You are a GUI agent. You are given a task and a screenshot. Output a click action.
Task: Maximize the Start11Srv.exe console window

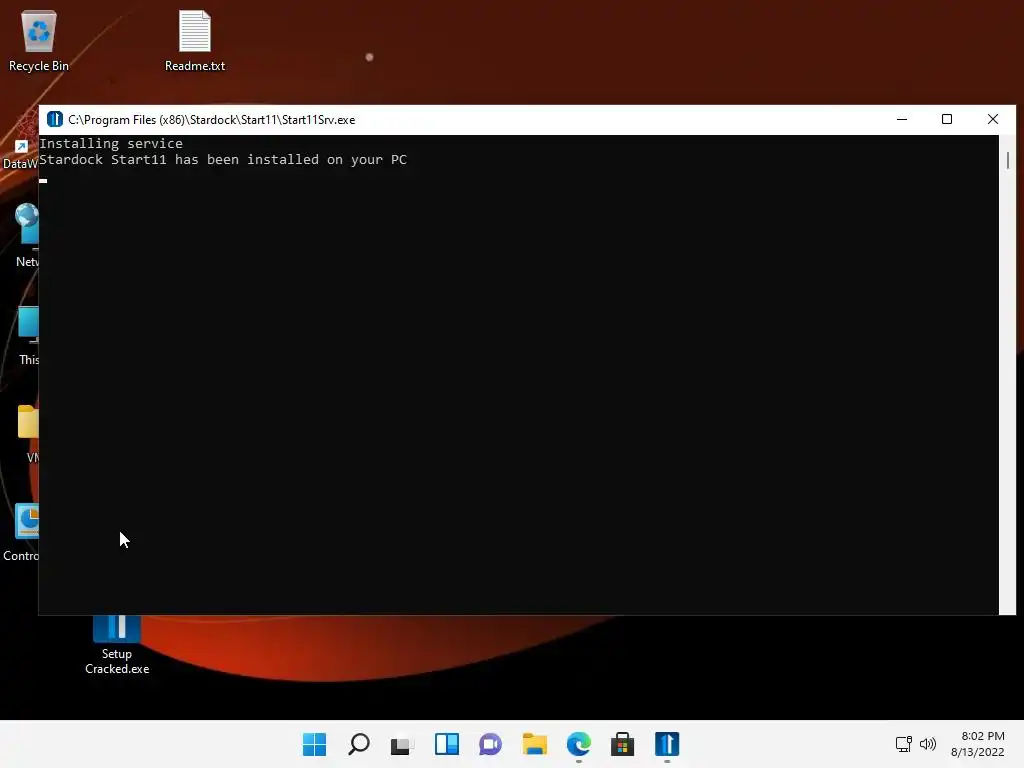947,120
